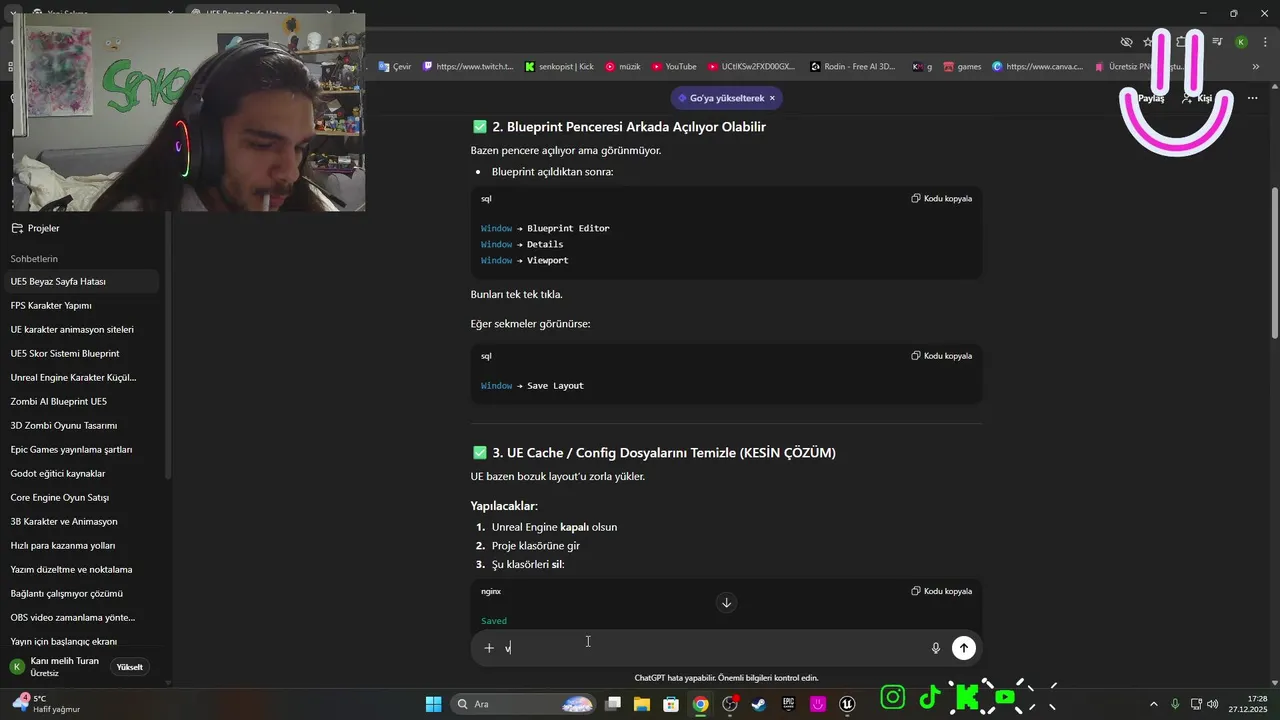The width and height of the screenshot is (1280, 720).
Task: Open the canva.com bookmark
Action: coord(1038,67)
